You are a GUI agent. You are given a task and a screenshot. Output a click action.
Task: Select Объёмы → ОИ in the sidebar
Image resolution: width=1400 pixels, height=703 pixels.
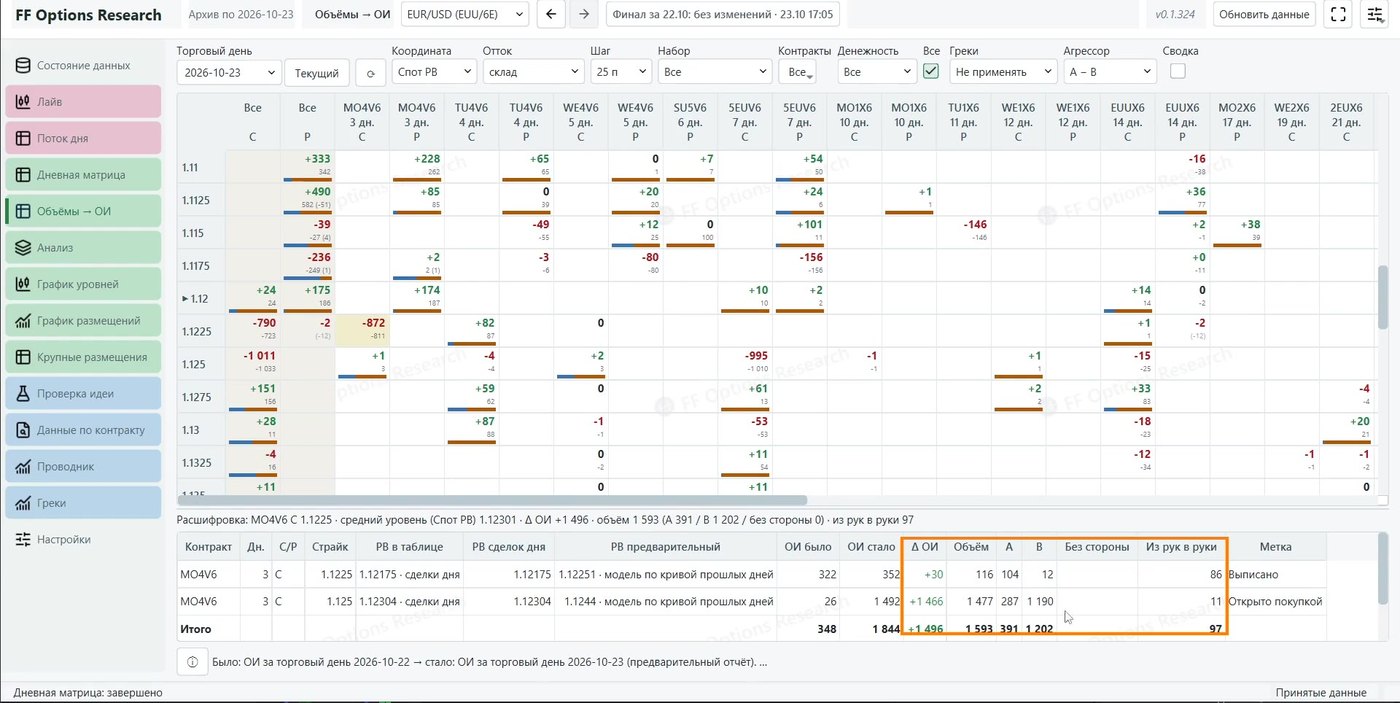pos(84,211)
